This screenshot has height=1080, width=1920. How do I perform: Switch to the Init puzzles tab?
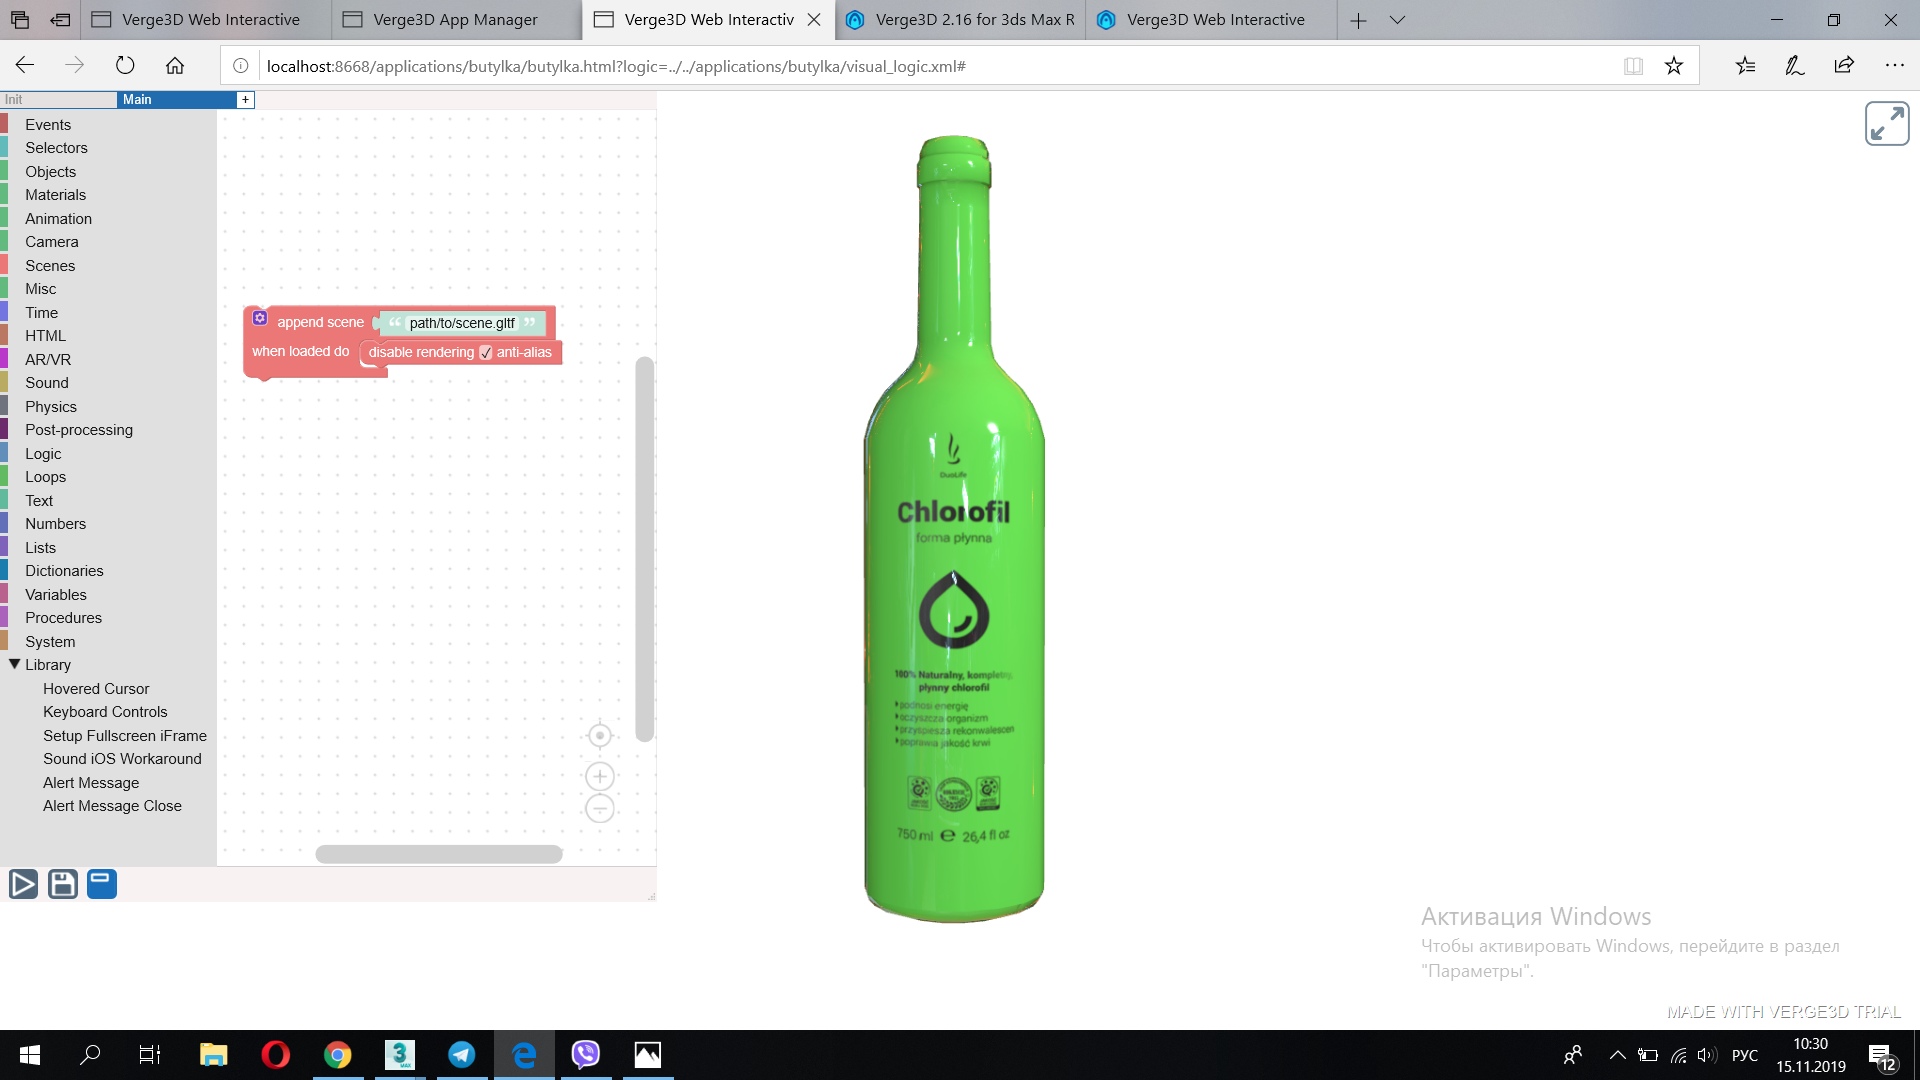[58, 99]
